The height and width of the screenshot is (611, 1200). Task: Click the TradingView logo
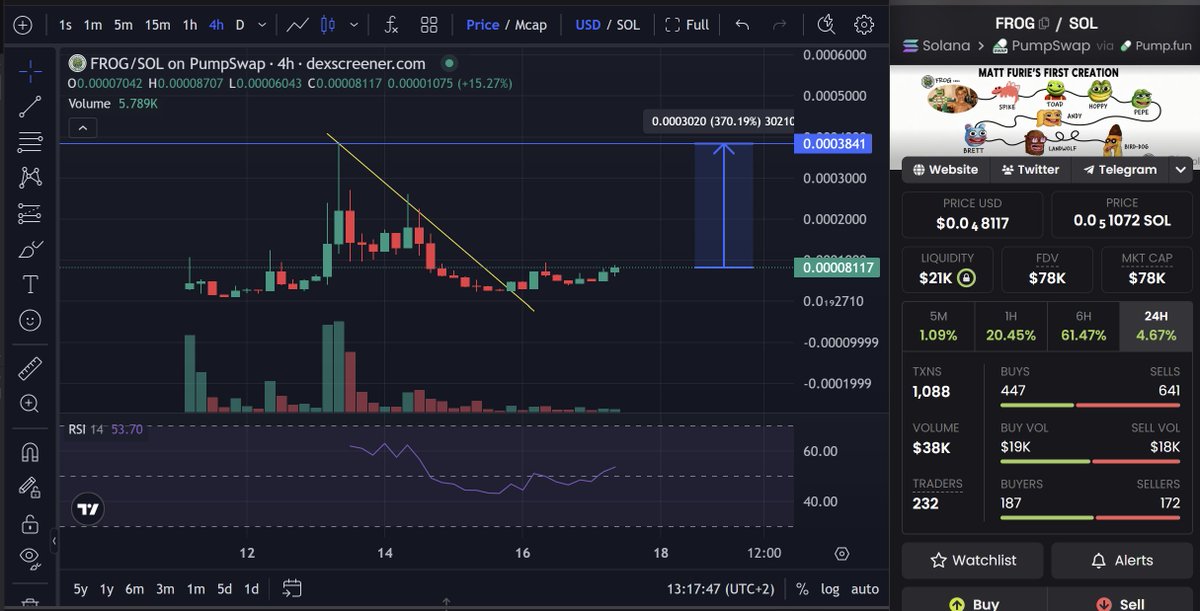pos(88,509)
